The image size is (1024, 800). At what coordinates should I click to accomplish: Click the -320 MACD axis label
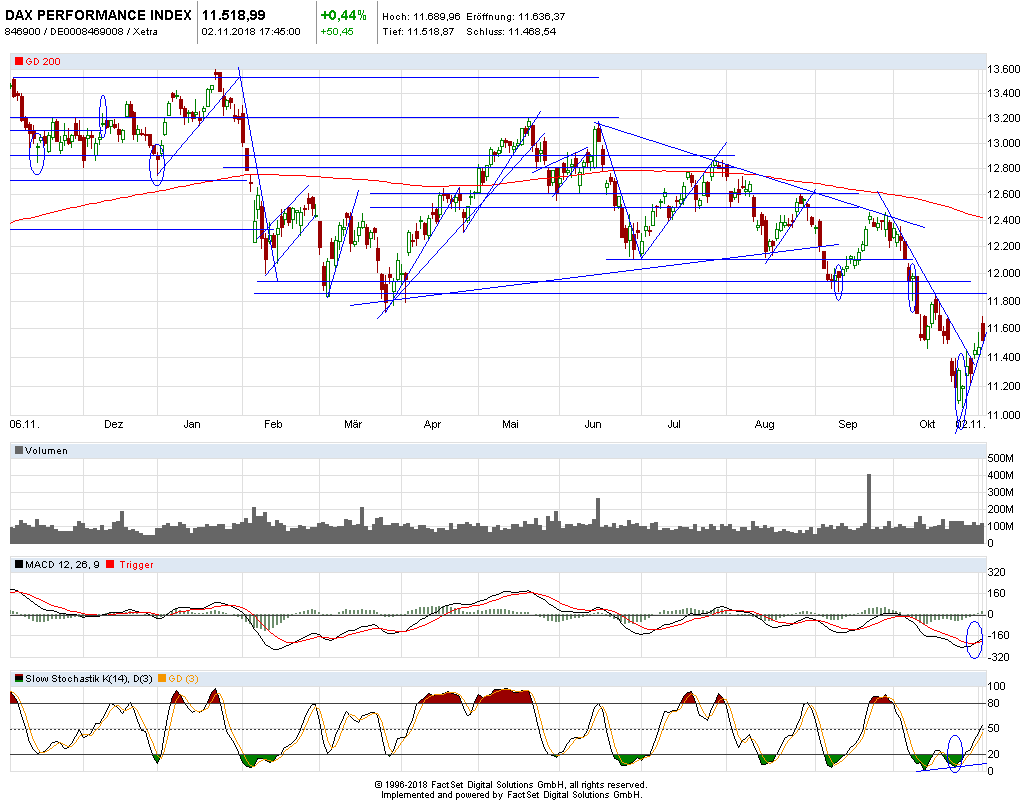tap(999, 658)
